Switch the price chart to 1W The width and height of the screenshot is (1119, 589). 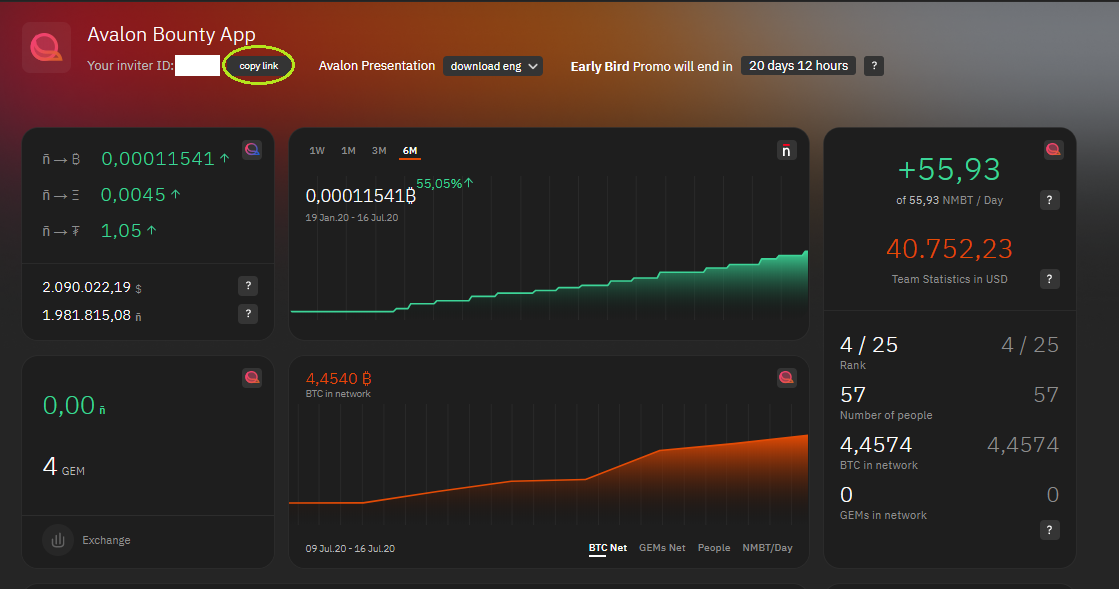tap(317, 151)
